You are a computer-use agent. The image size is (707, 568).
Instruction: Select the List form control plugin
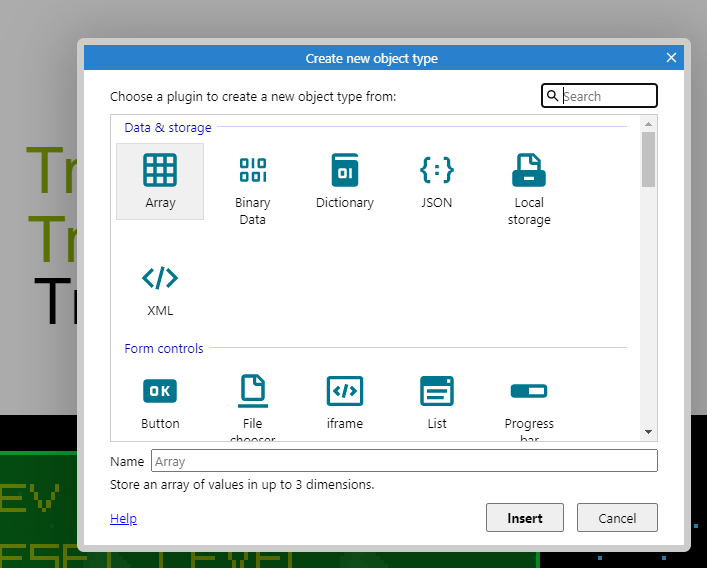point(437,391)
